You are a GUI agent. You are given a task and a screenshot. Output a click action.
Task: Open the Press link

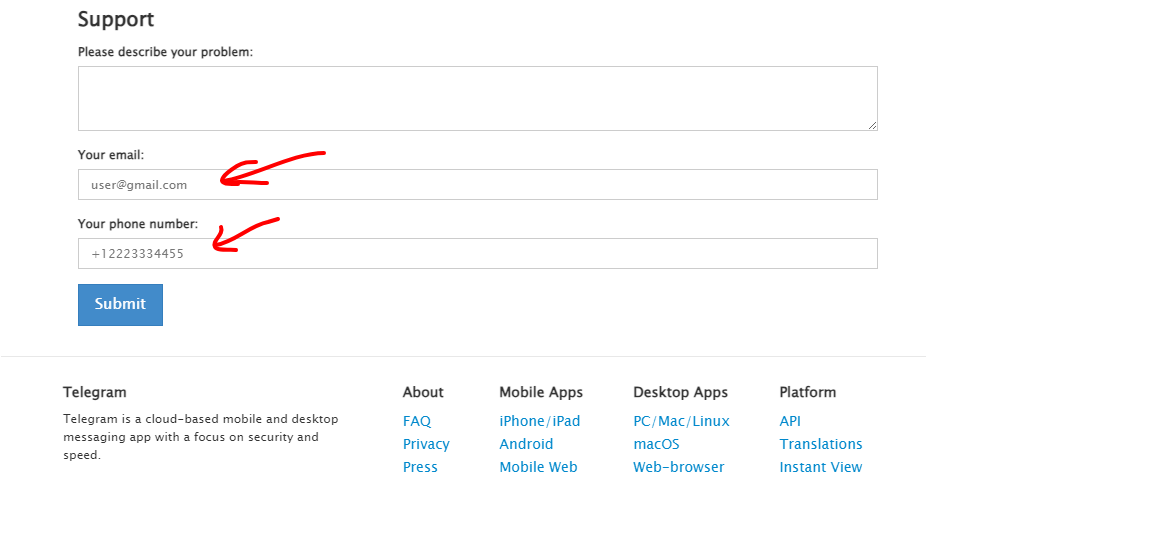420,467
